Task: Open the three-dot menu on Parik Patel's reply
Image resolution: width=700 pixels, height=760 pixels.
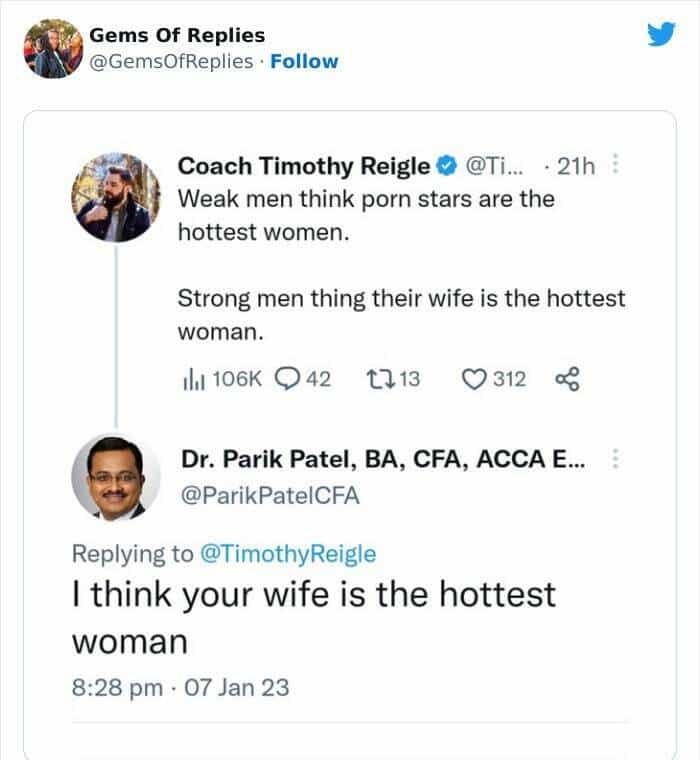Action: pyautogui.click(x=615, y=459)
